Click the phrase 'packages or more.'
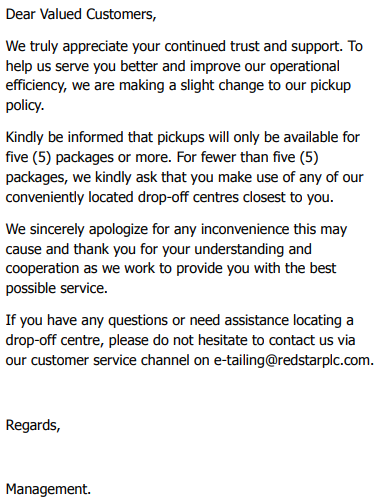The width and height of the screenshot is (376, 501). 114,157
